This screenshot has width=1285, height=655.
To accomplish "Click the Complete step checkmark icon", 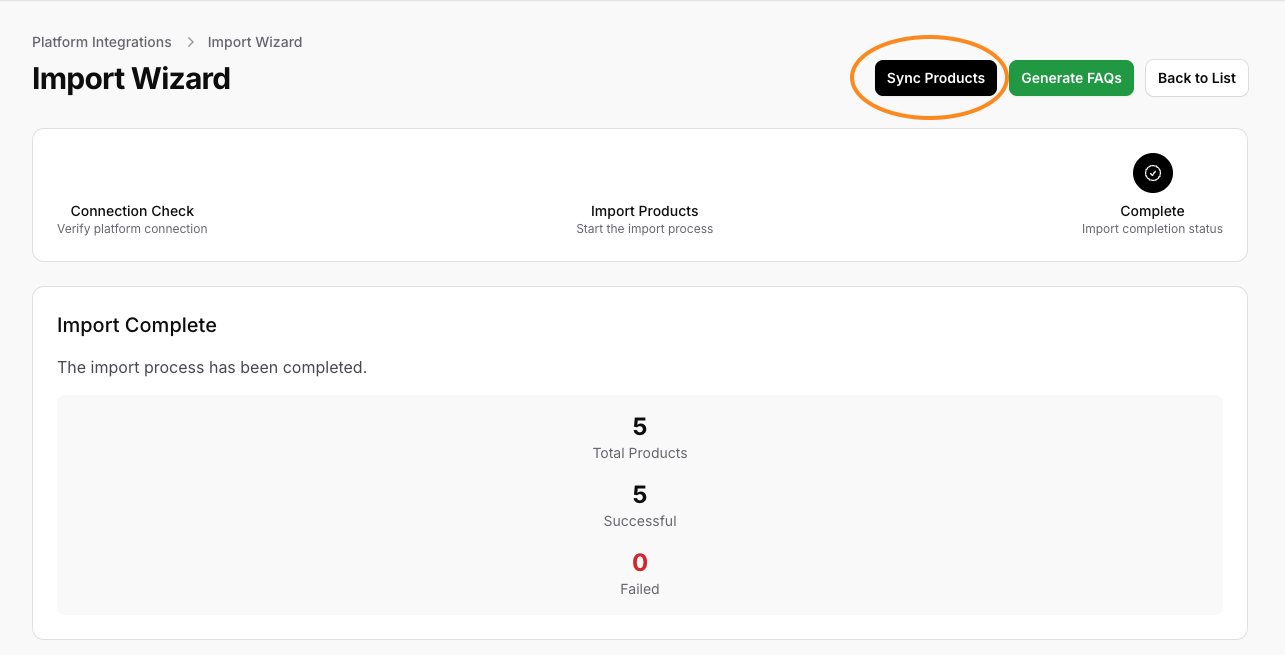I will [x=1153, y=173].
